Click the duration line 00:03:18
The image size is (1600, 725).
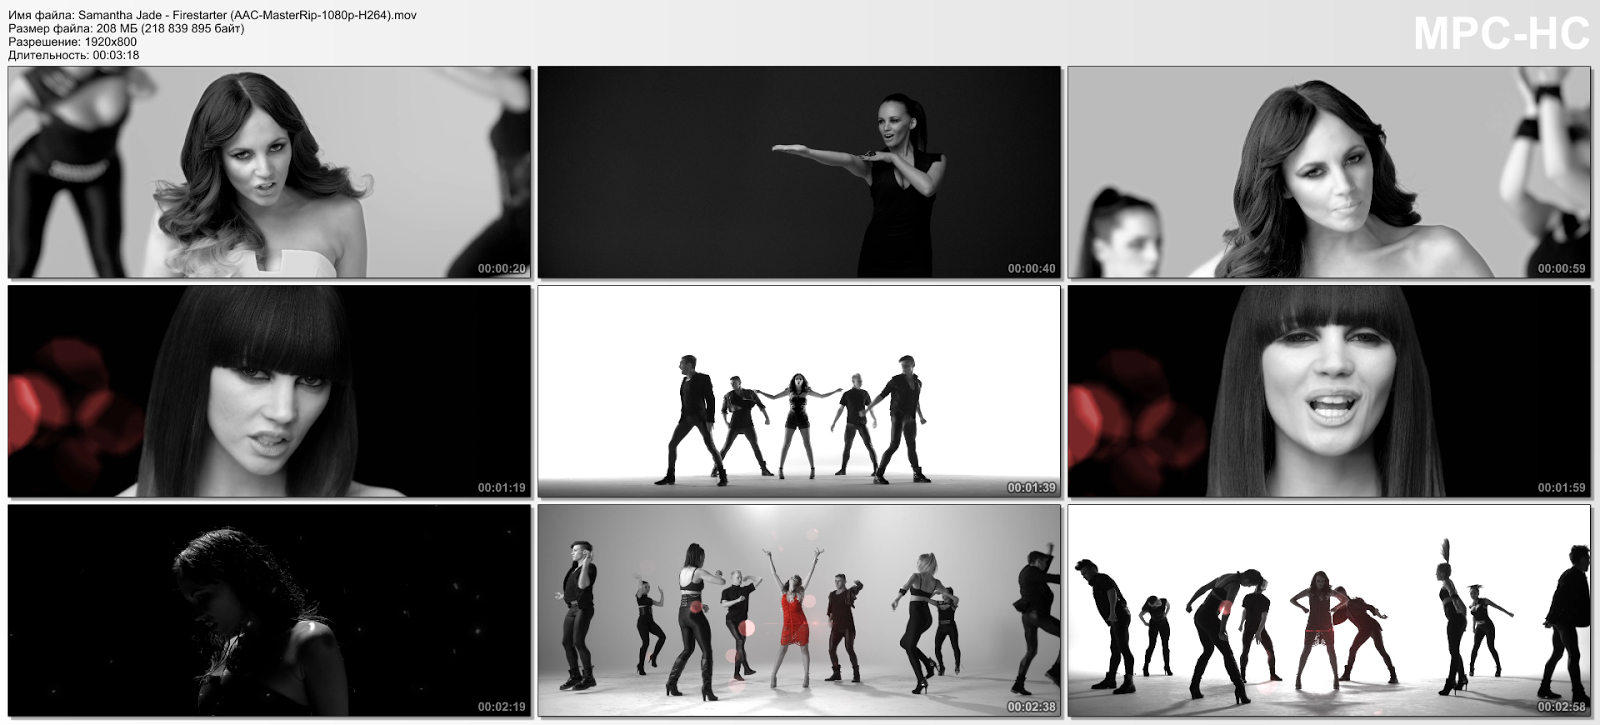click(74, 55)
